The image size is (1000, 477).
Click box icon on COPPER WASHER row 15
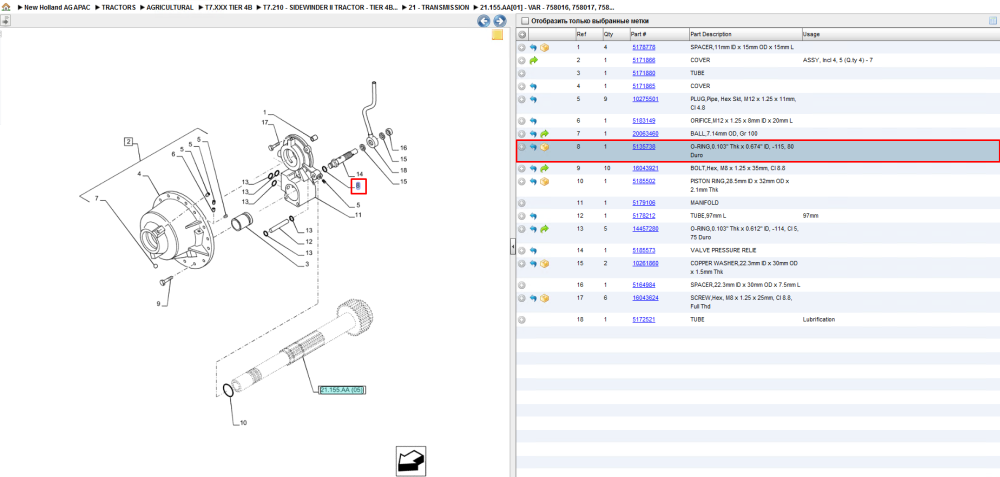coord(545,263)
